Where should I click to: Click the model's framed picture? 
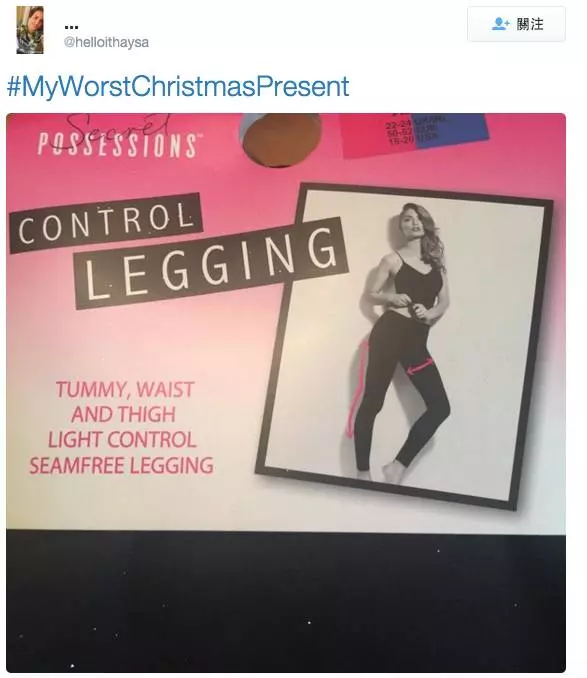pyautogui.click(x=404, y=346)
